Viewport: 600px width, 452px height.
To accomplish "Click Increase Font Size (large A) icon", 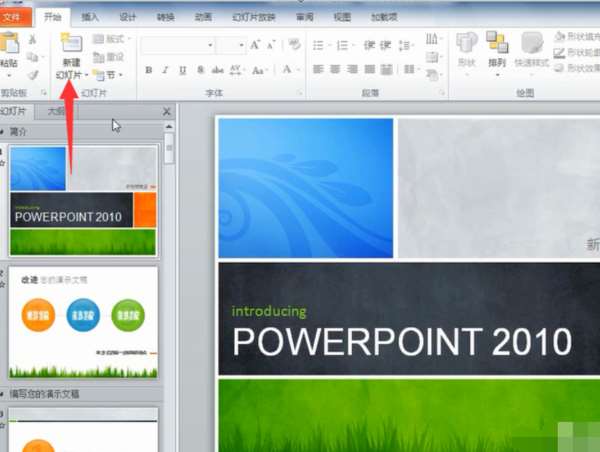I will coord(255,45).
